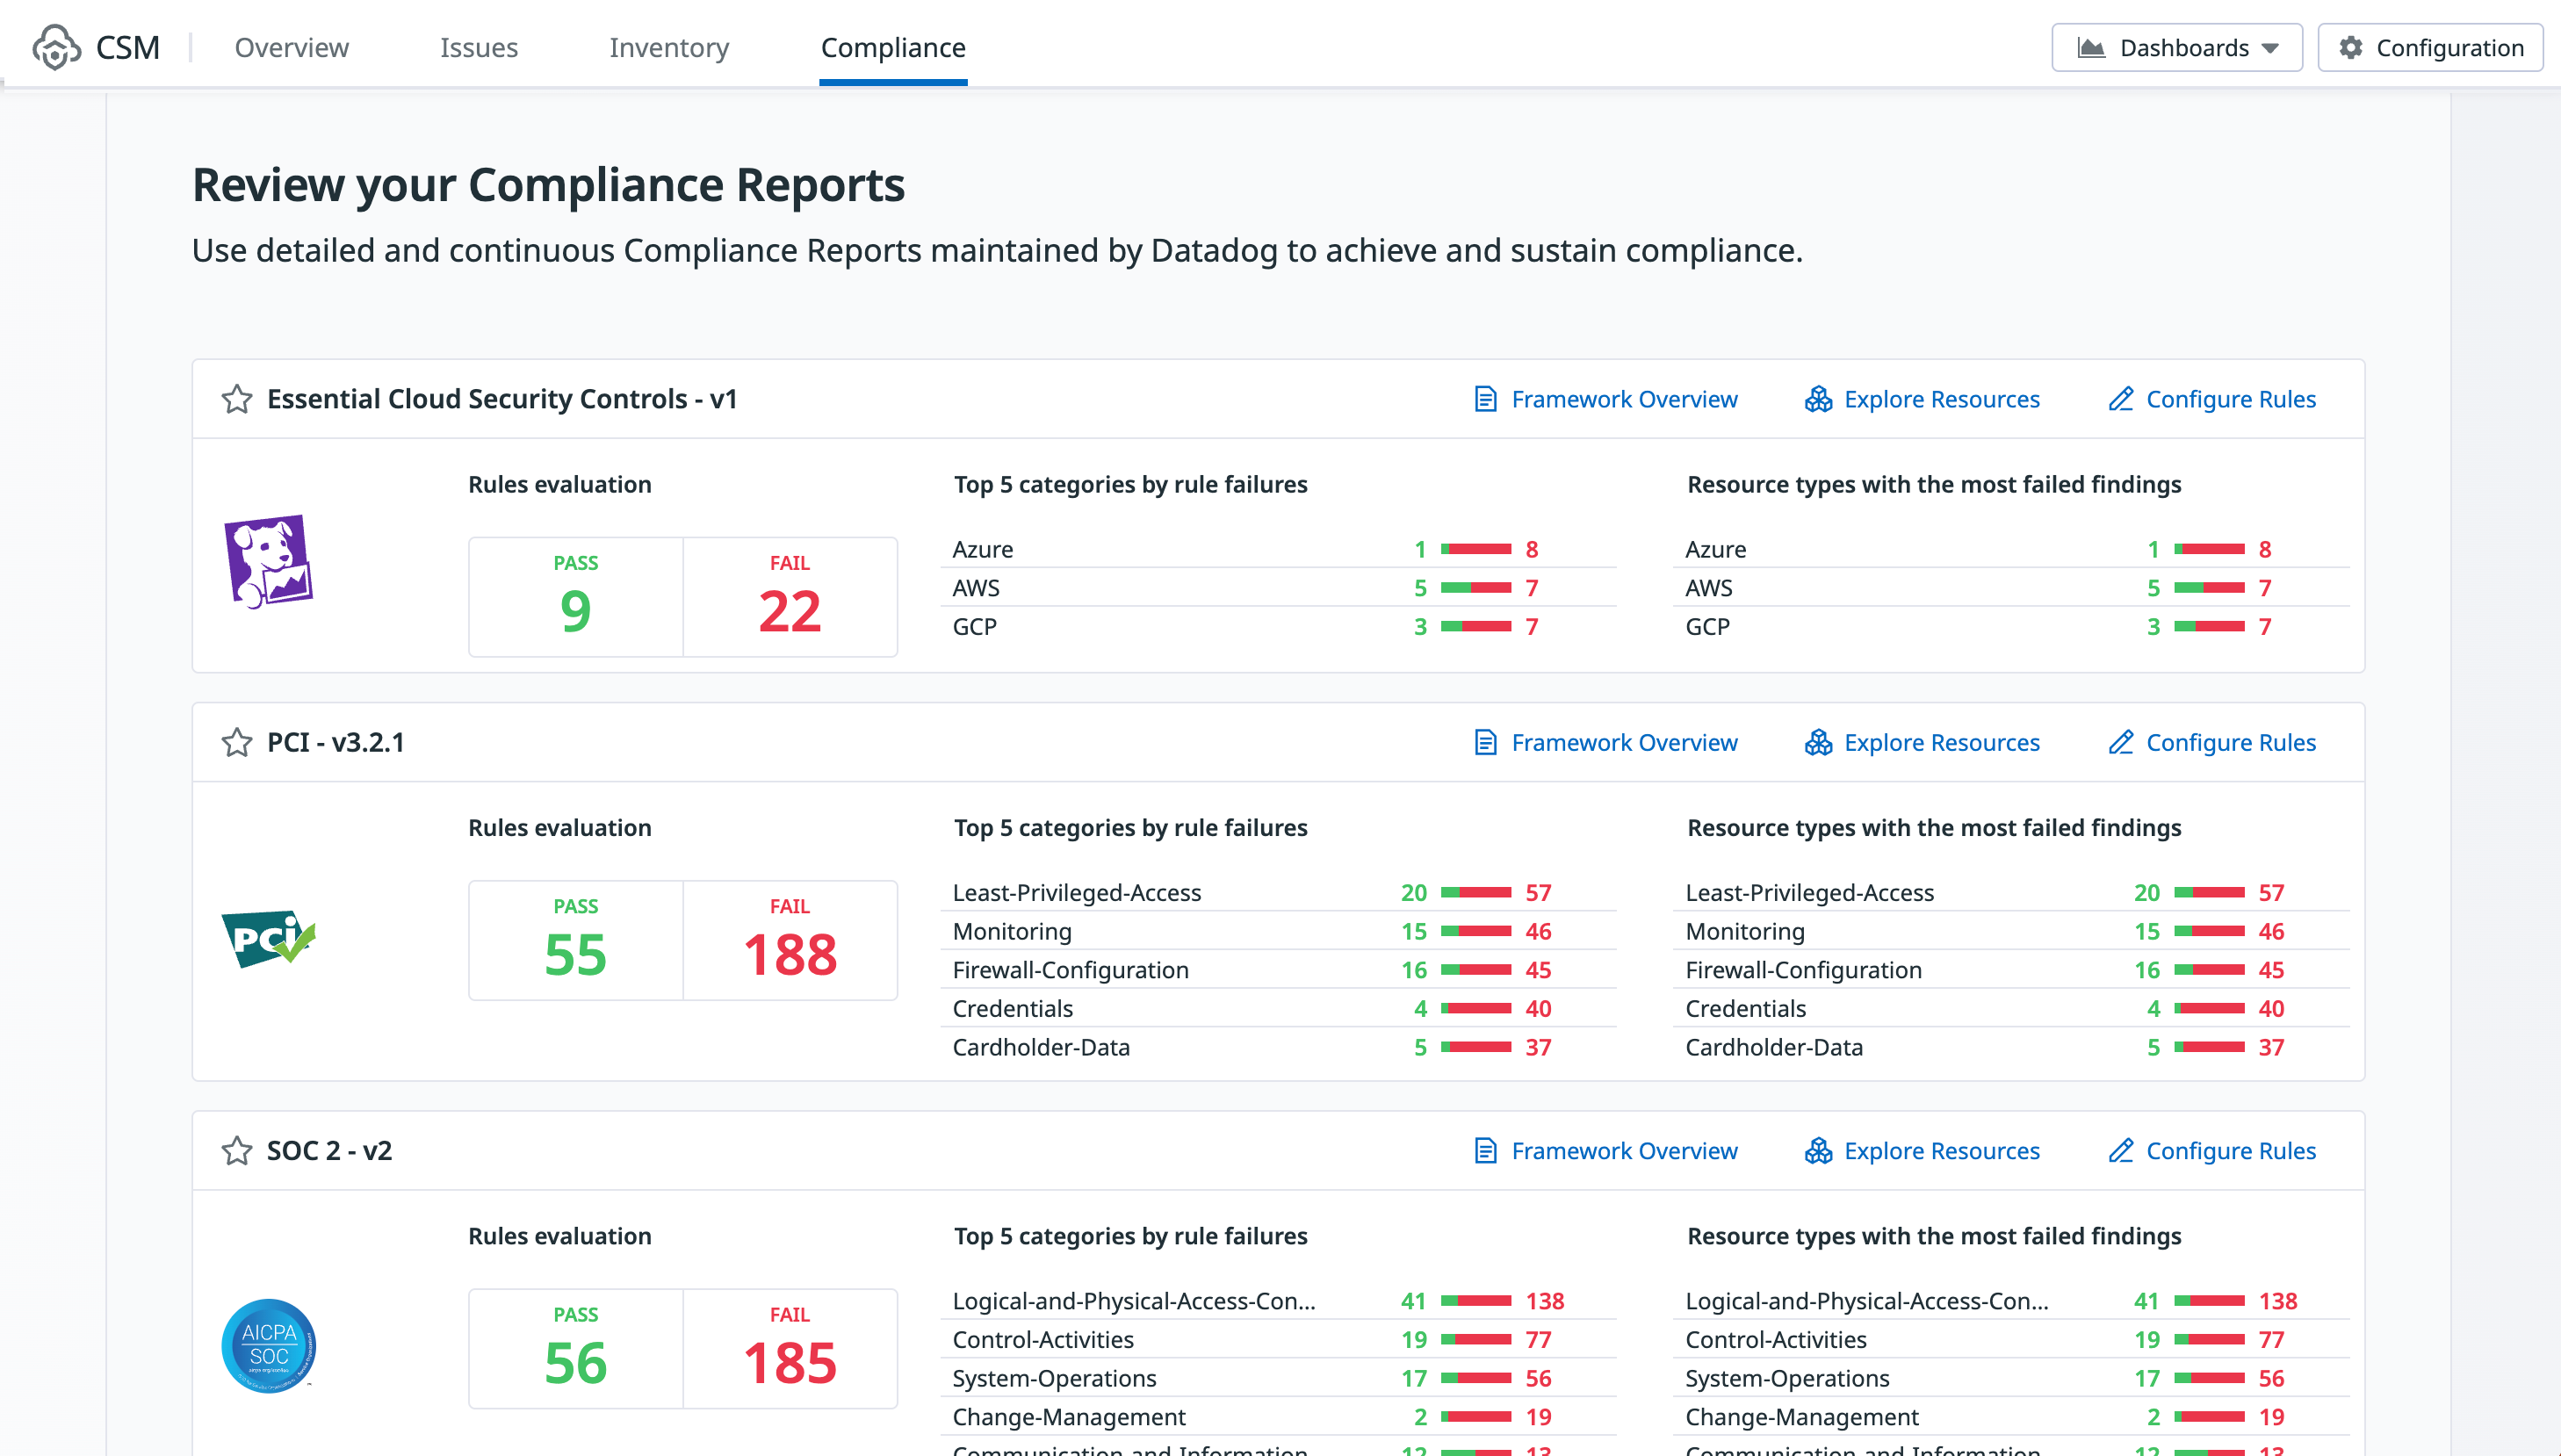The height and width of the screenshot is (1456, 2561).
Task: Open Explore Resources for SOC 2 v2
Action: pos(1940,1150)
